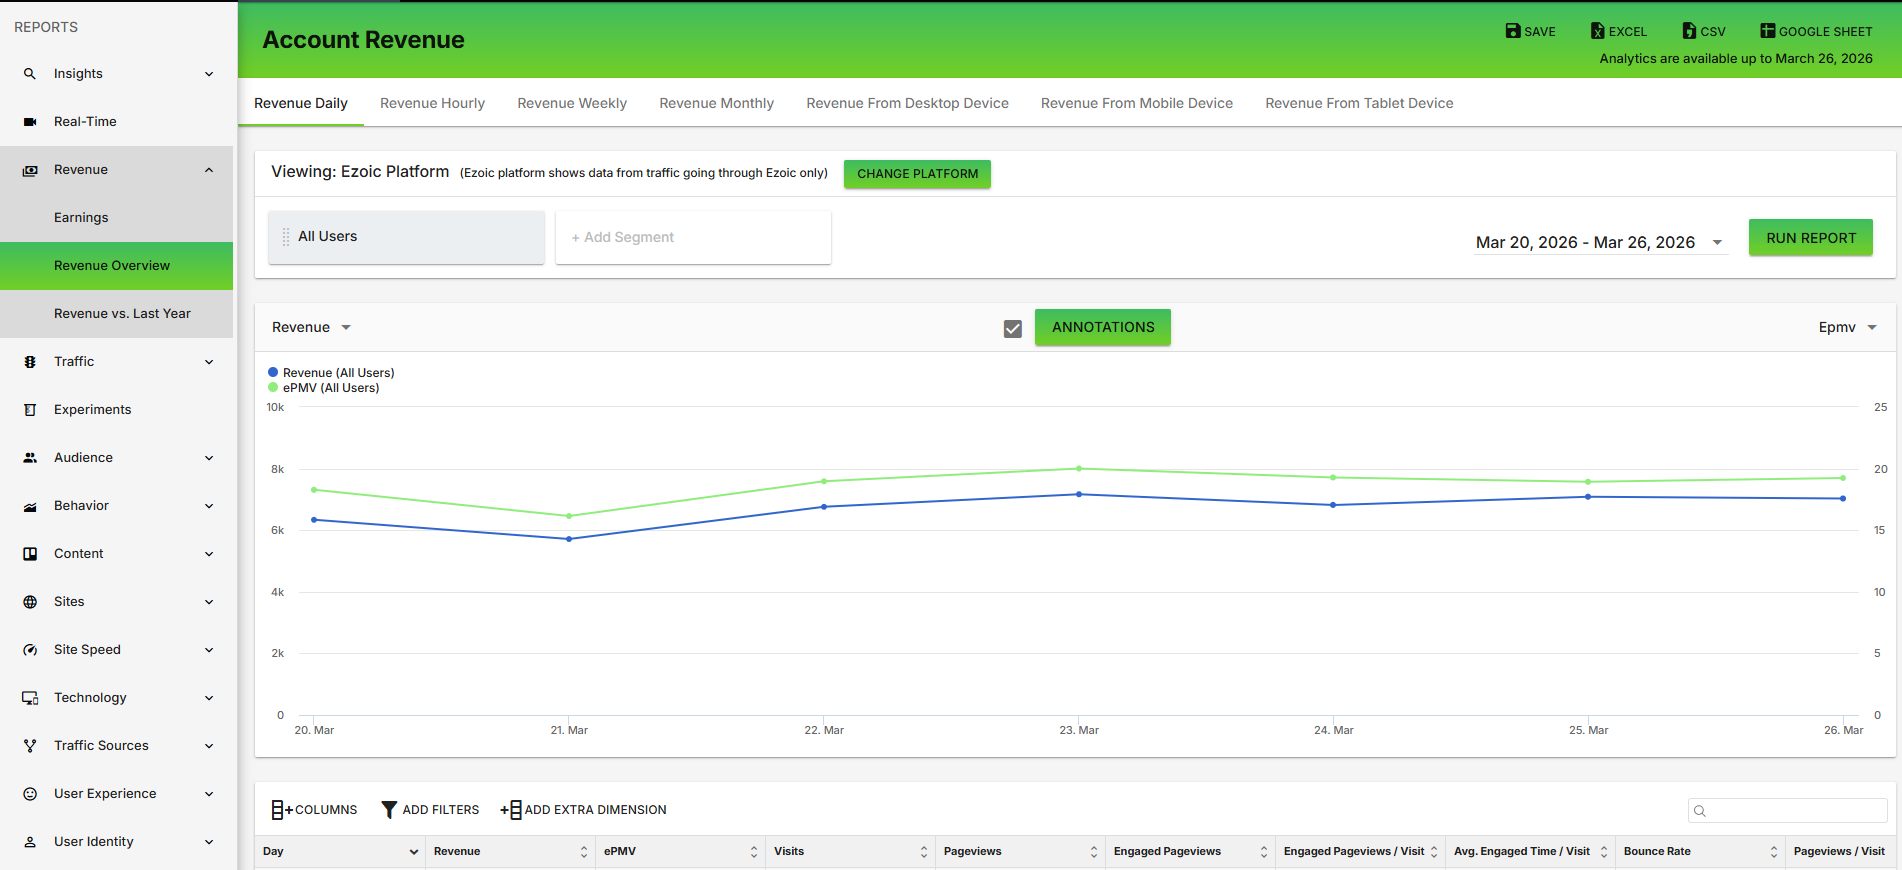Click the table search input field
The width and height of the screenshot is (1902, 870).
pos(1788,811)
